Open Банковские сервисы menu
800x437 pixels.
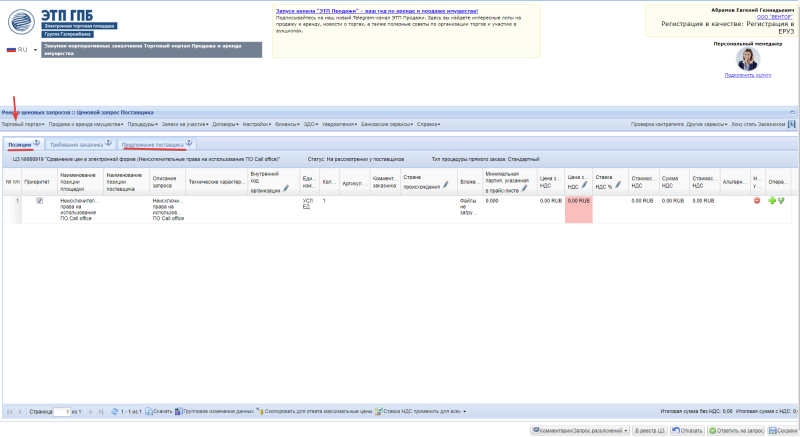coord(387,124)
